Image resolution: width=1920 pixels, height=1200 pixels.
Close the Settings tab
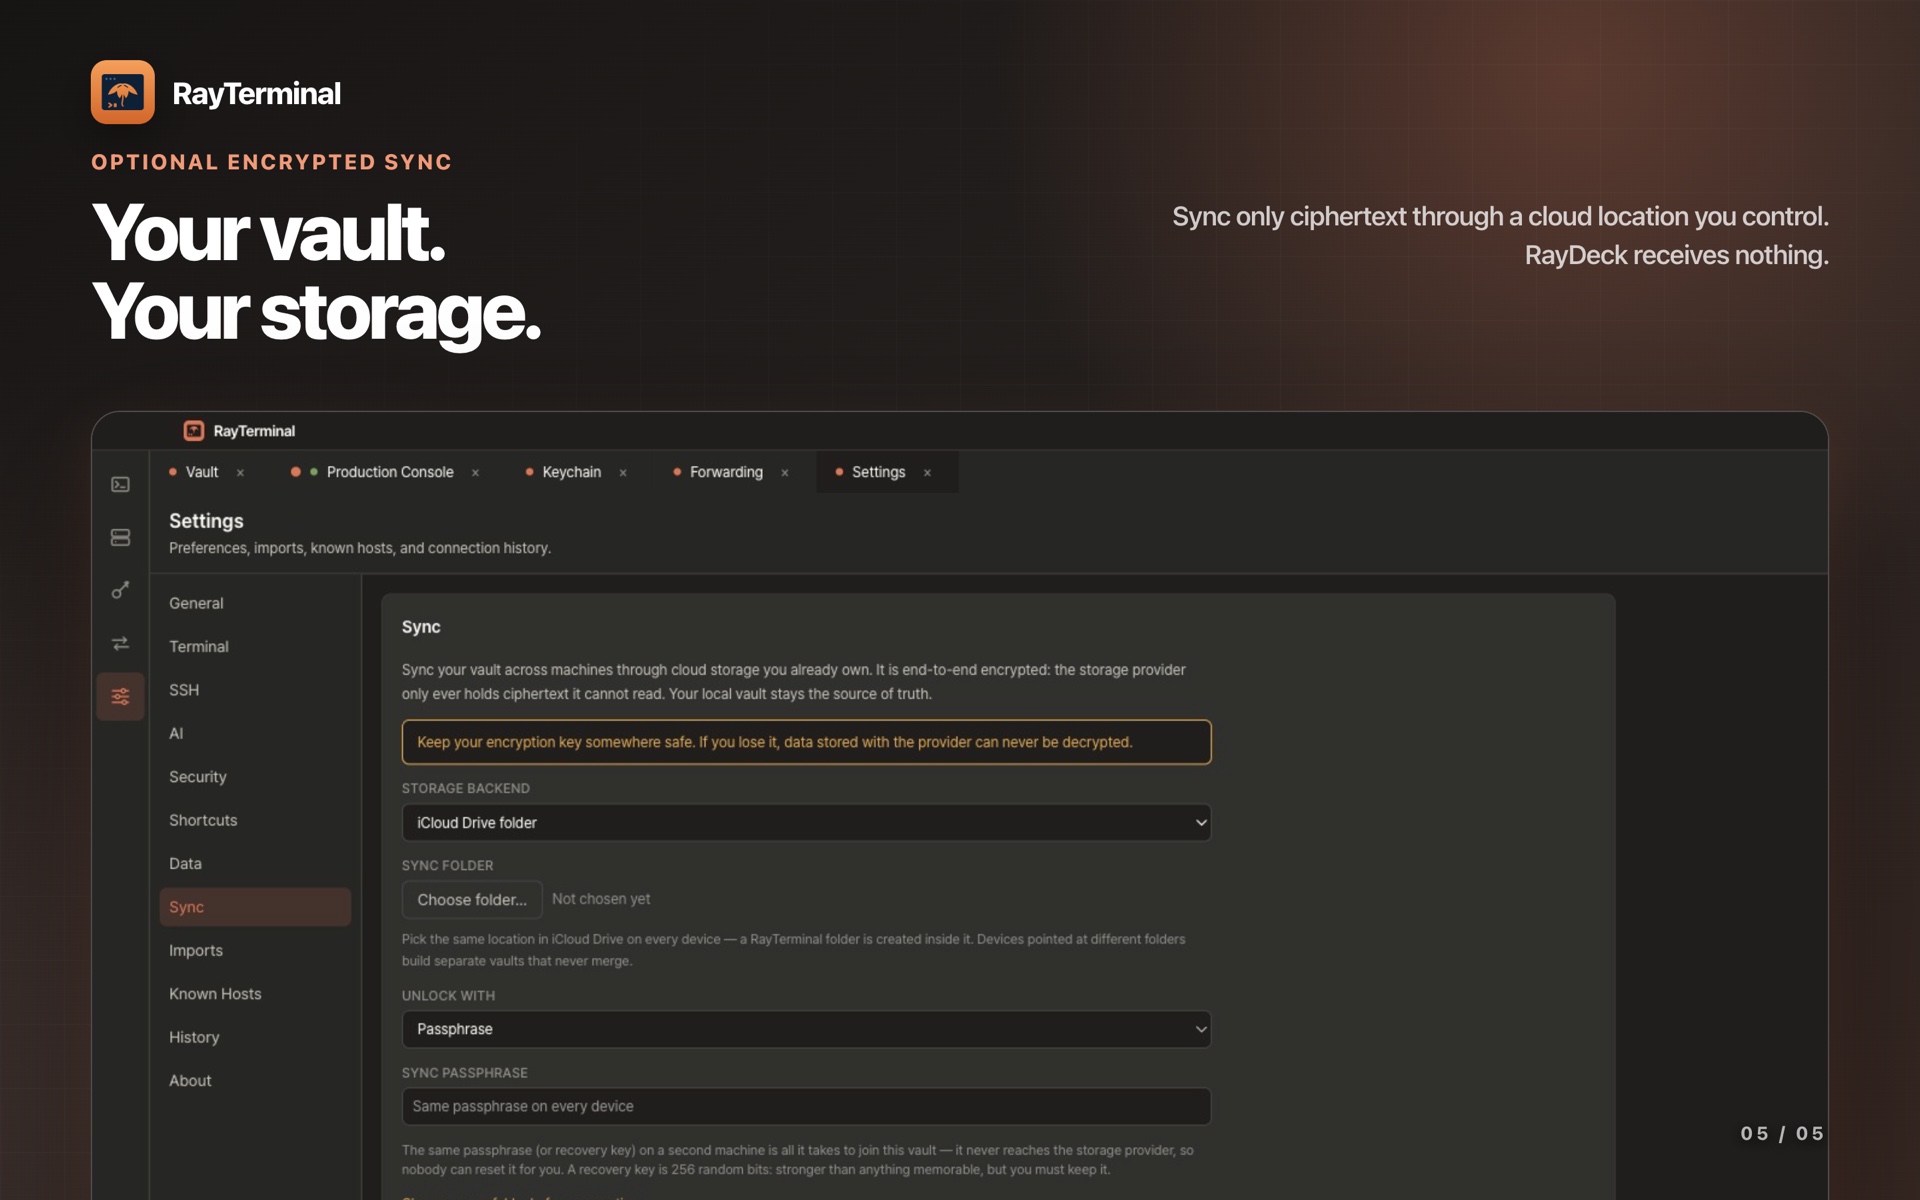pos(927,473)
